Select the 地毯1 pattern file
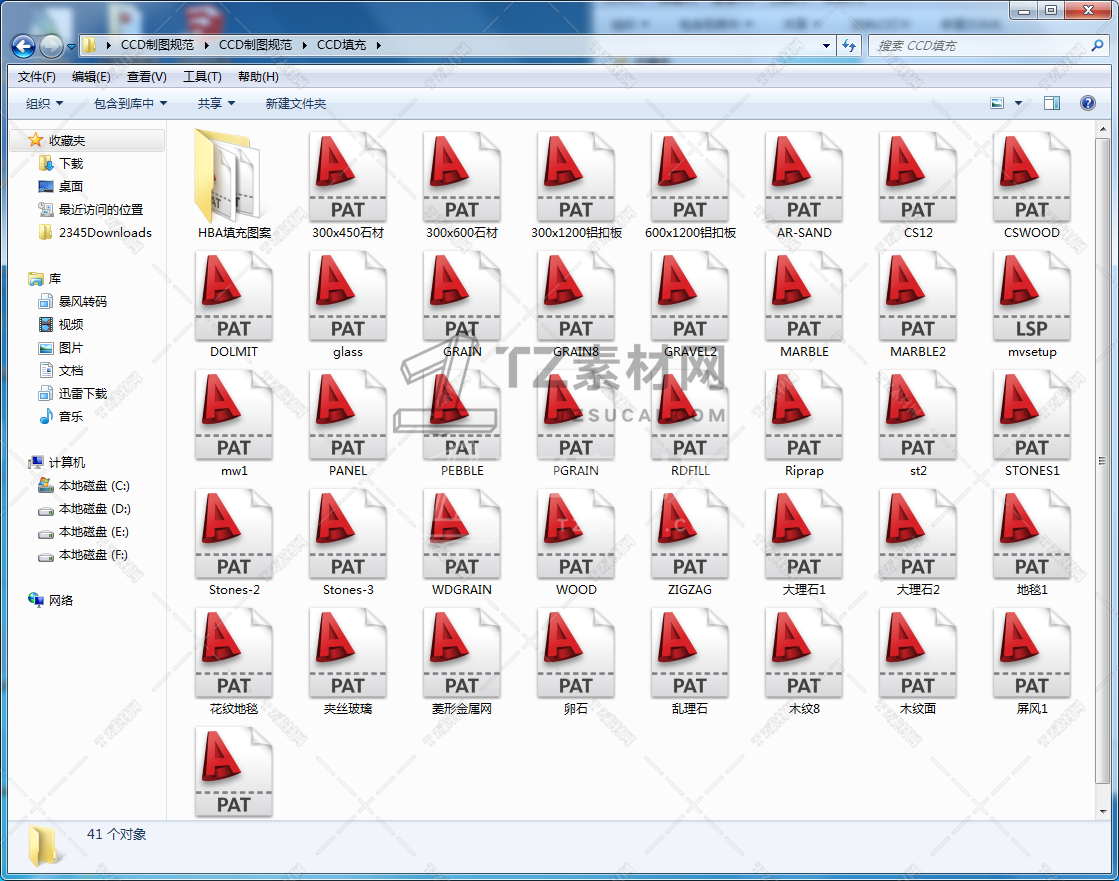The width and height of the screenshot is (1119, 881). click(1032, 542)
